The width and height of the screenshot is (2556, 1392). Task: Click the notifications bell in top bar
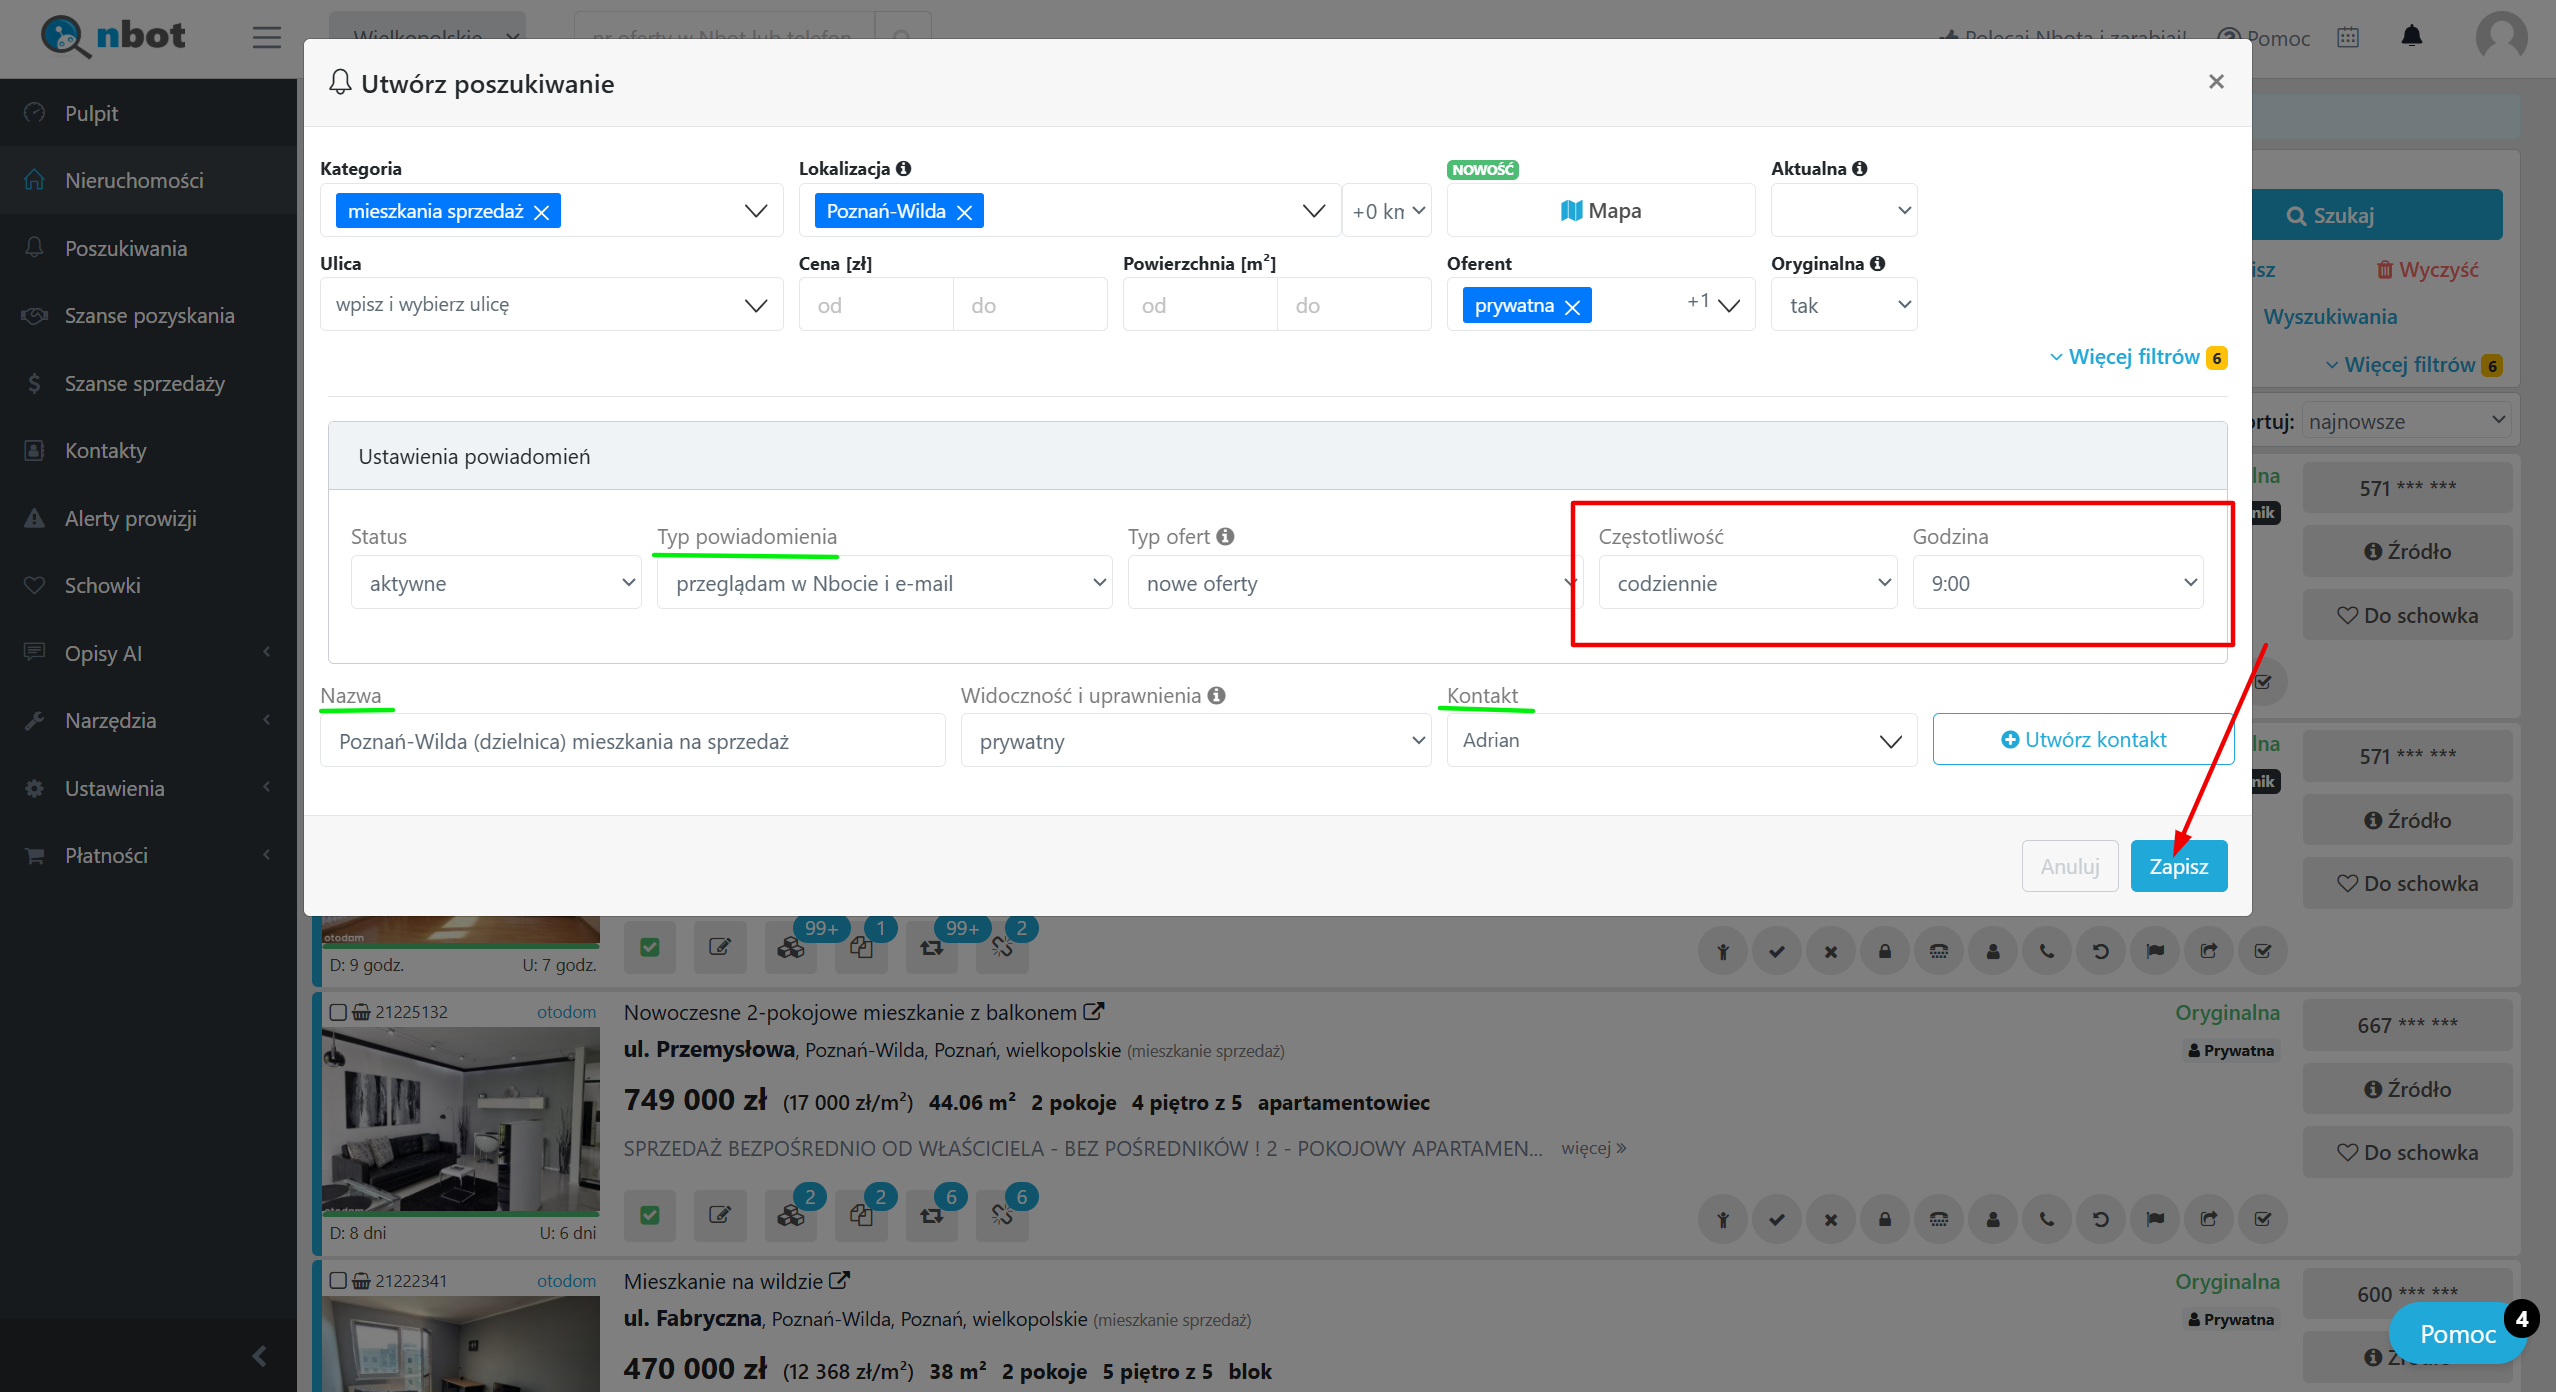coord(2411,37)
